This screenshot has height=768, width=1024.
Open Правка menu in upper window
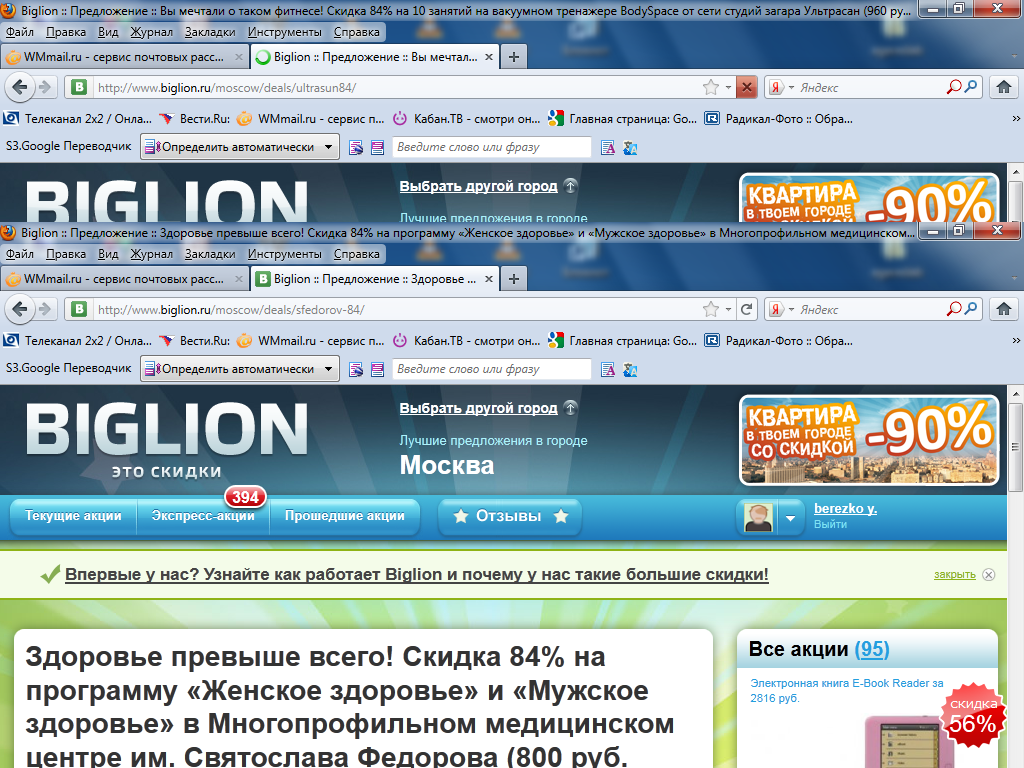66,32
